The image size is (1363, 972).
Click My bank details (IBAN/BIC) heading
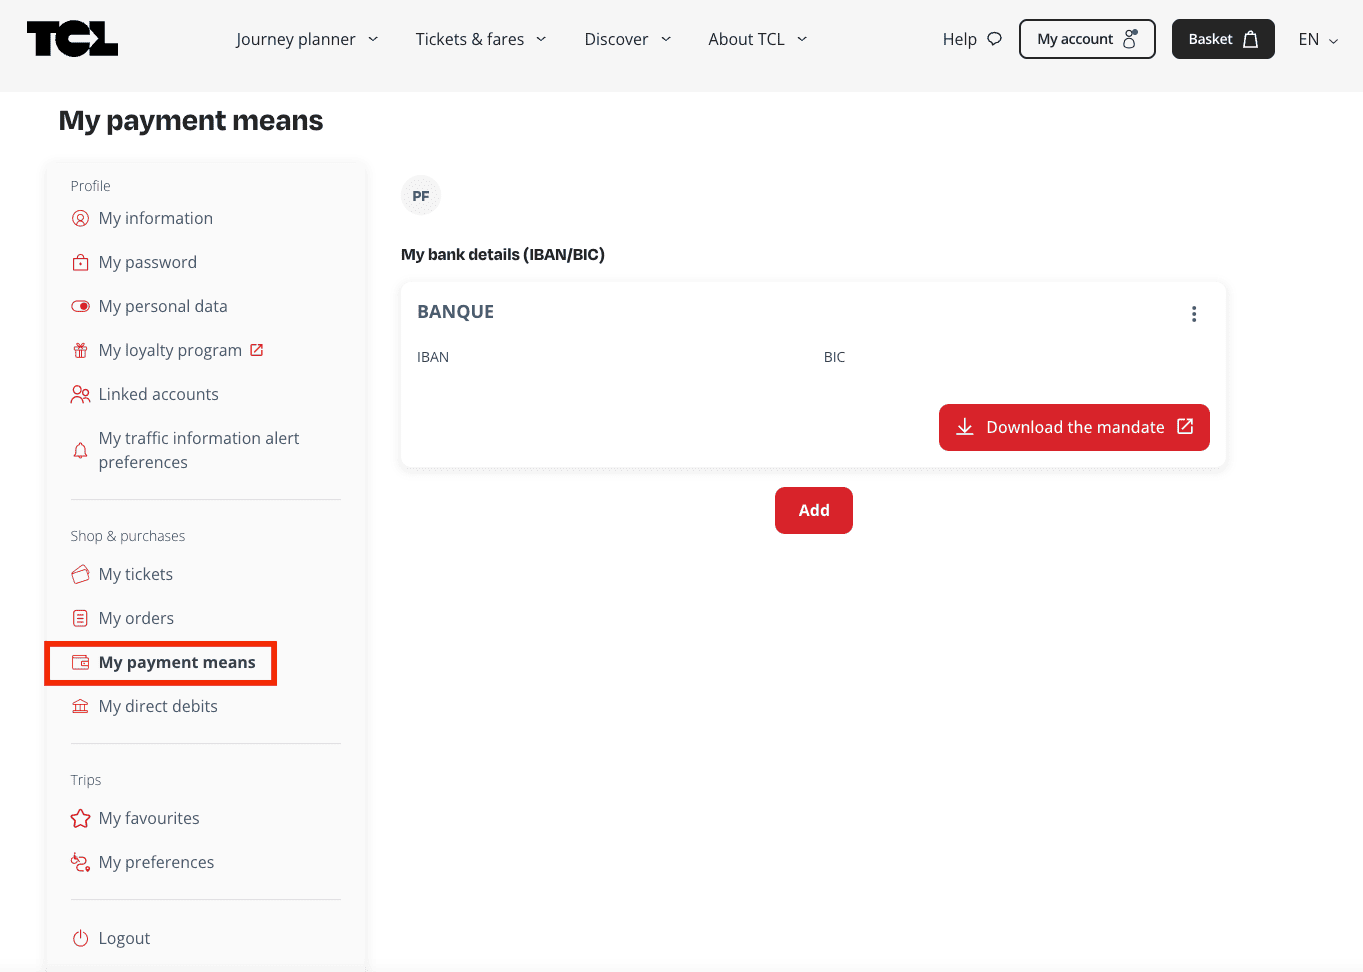pyautogui.click(x=503, y=255)
